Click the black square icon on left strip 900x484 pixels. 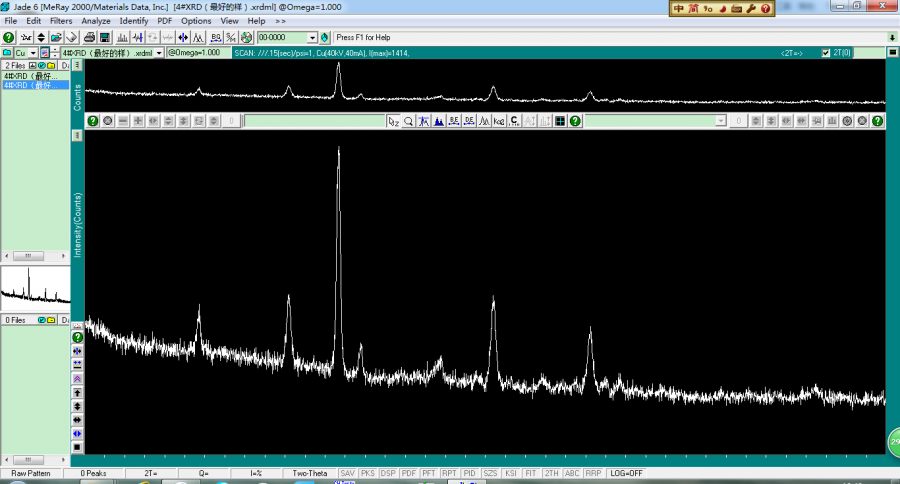(x=77, y=447)
